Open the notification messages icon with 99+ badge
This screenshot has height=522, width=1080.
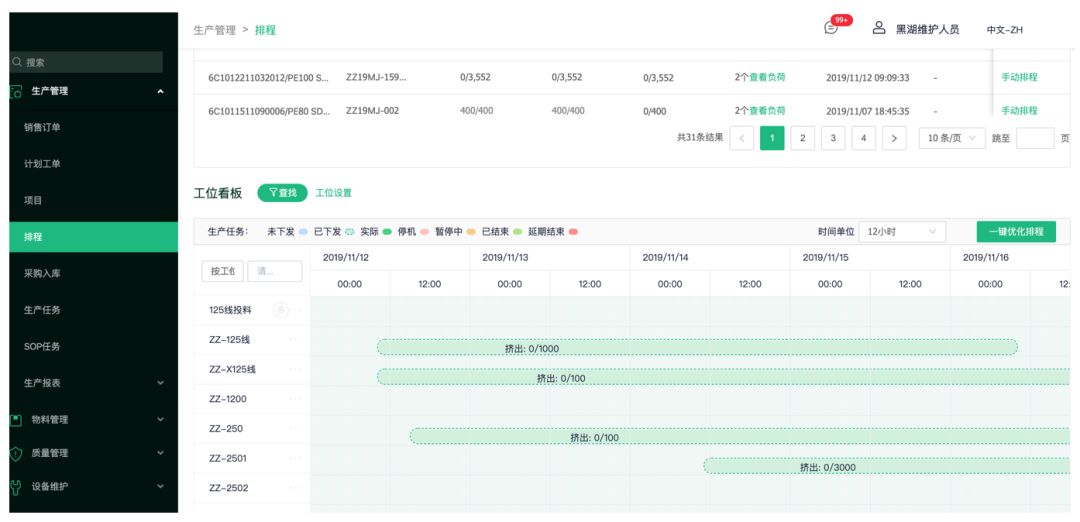pyautogui.click(x=832, y=28)
